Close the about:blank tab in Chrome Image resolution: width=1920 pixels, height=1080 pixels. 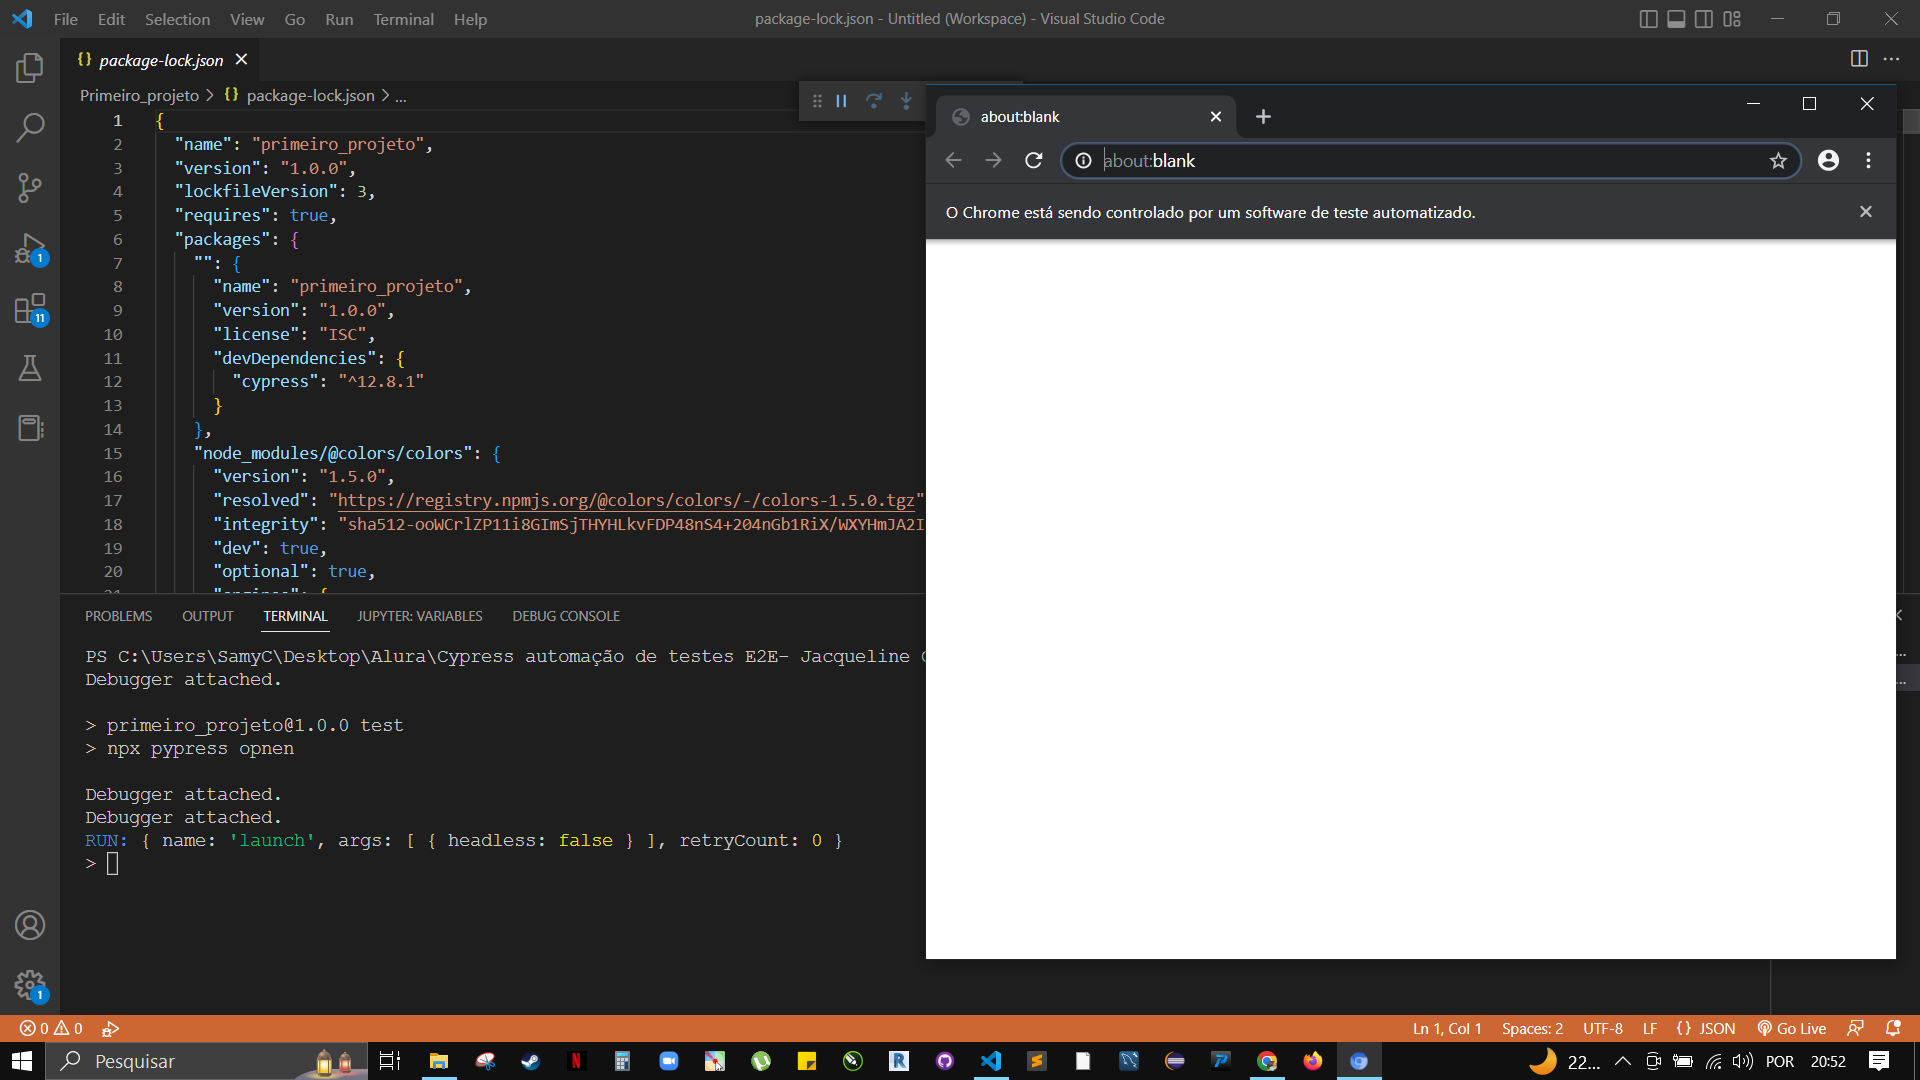pos(1216,117)
